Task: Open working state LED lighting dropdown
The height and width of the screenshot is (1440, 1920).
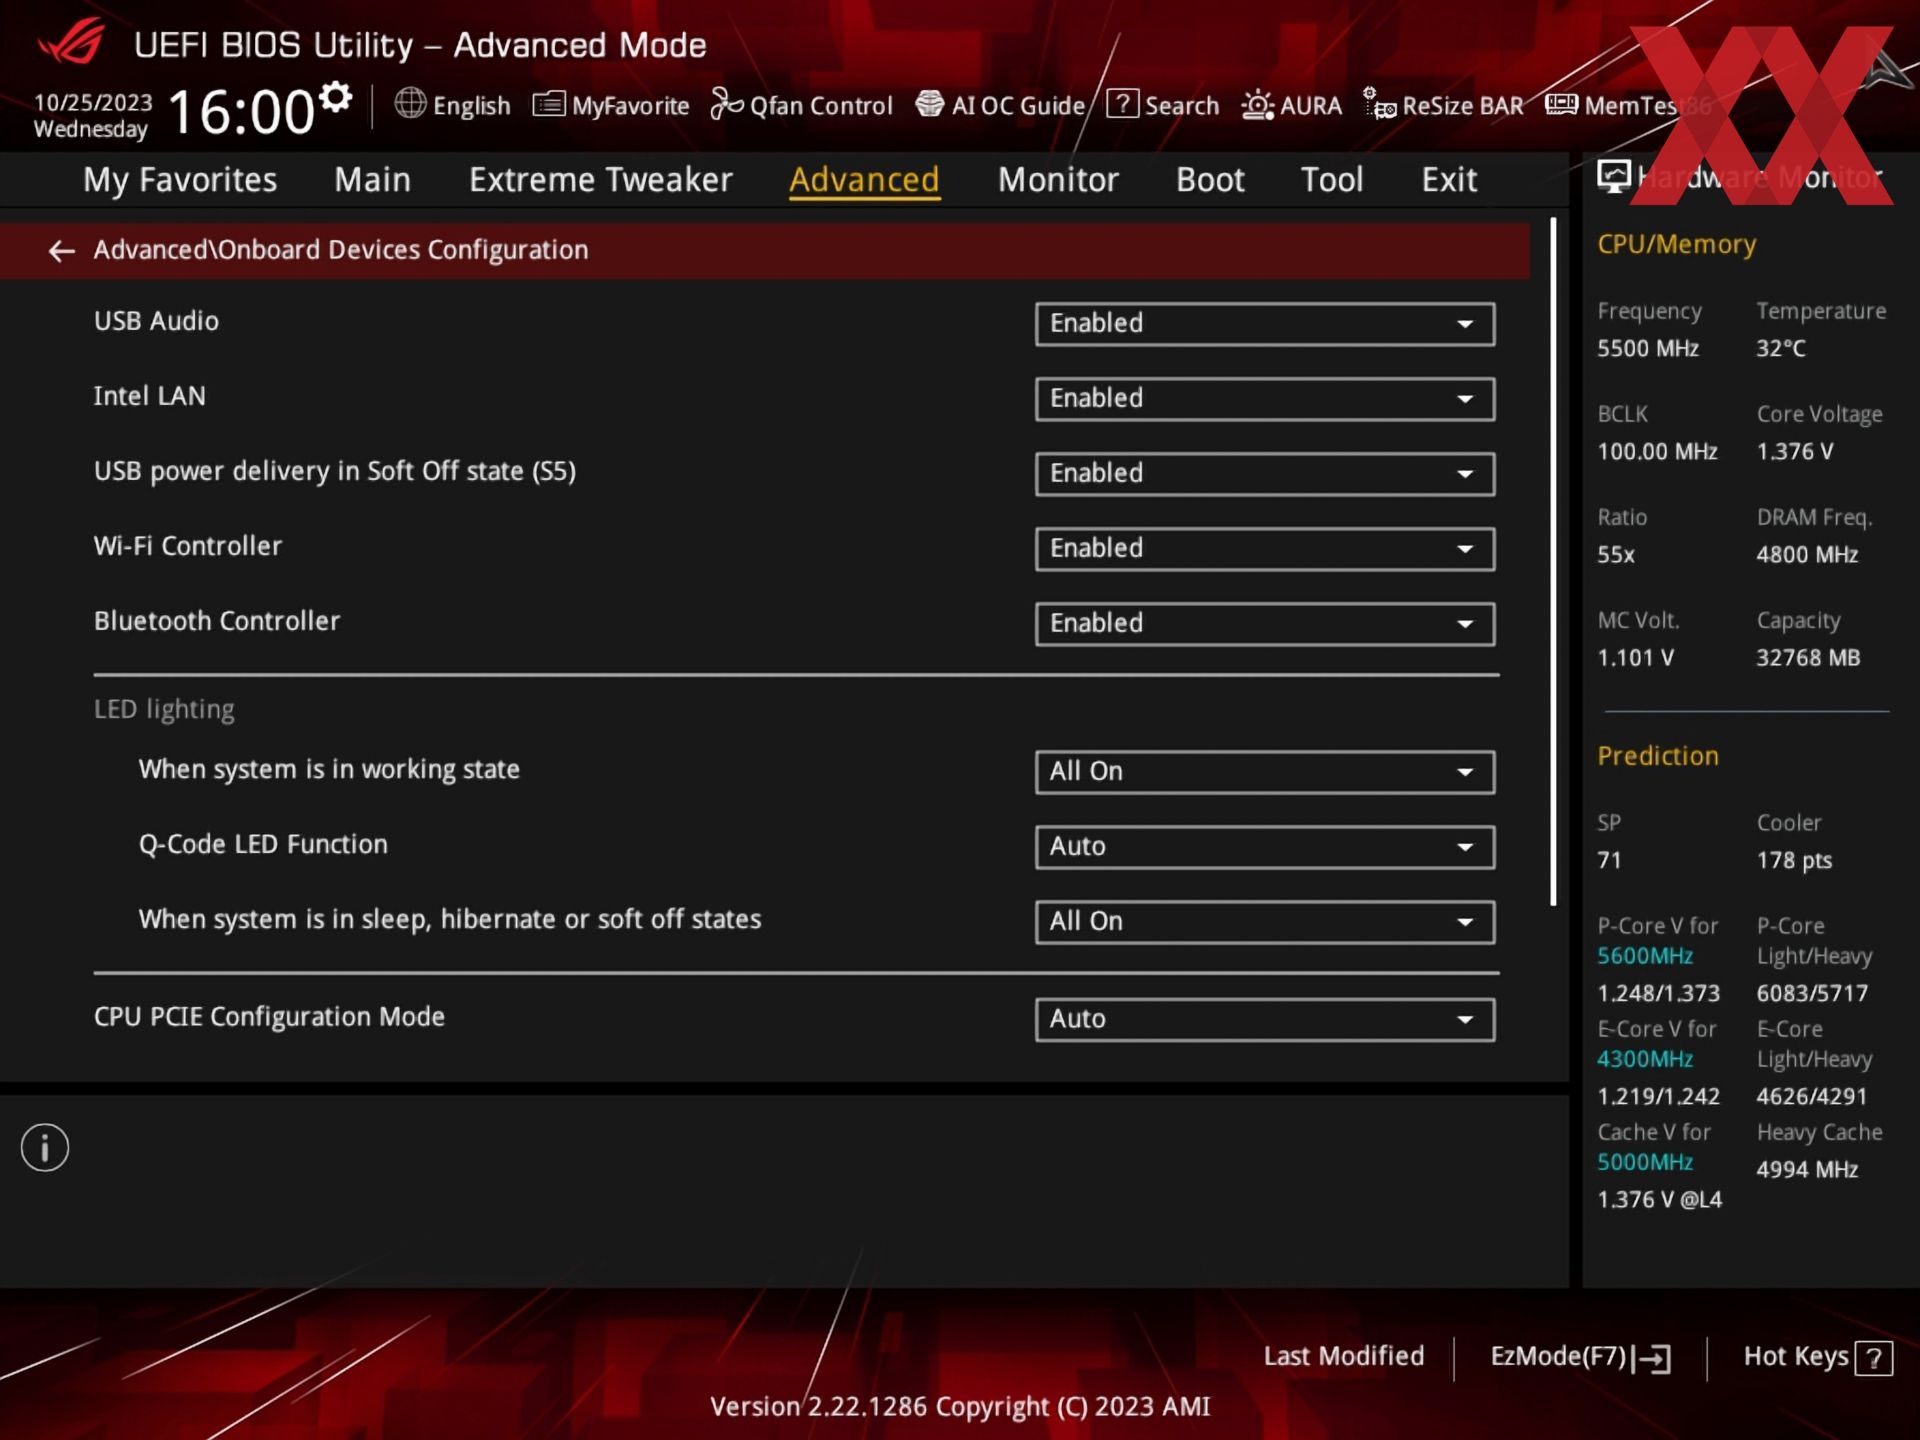Action: coord(1265,772)
